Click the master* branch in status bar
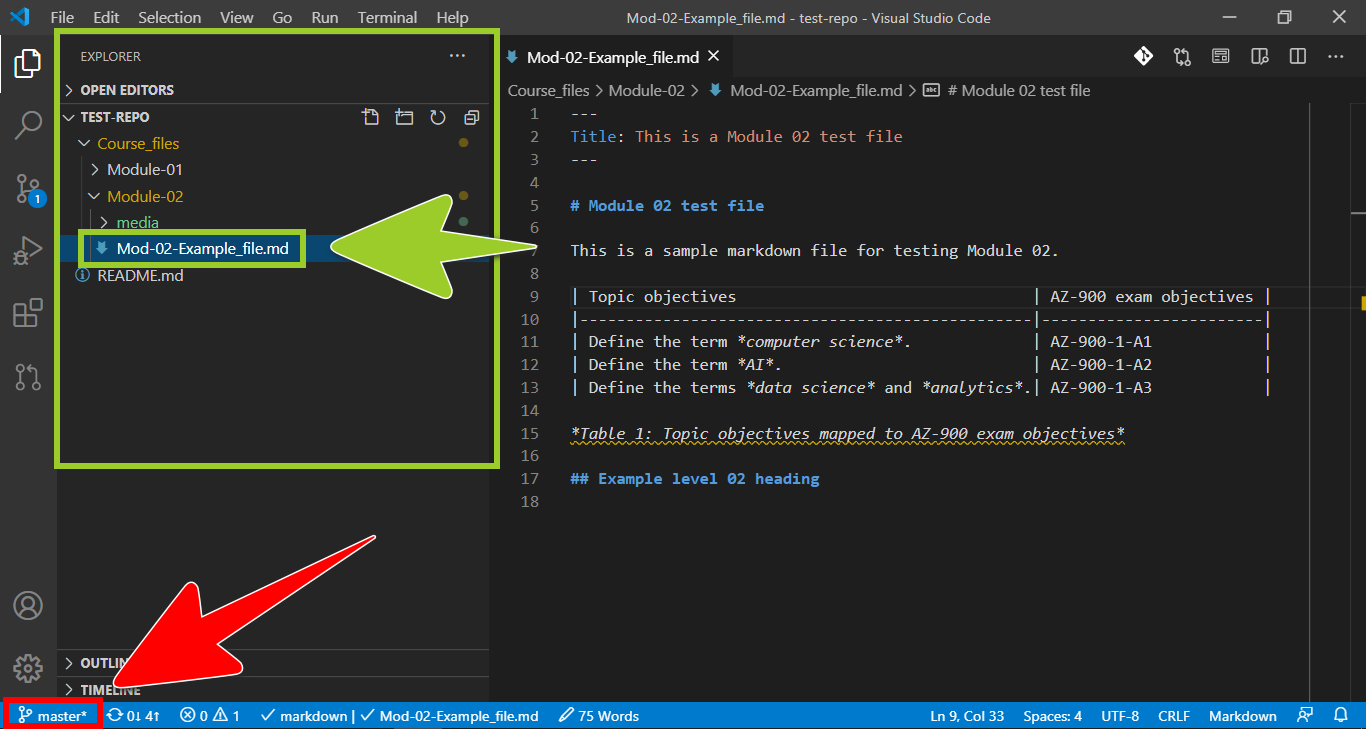Image resolution: width=1366 pixels, height=729 pixels. pyautogui.click(x=53, y=715)
